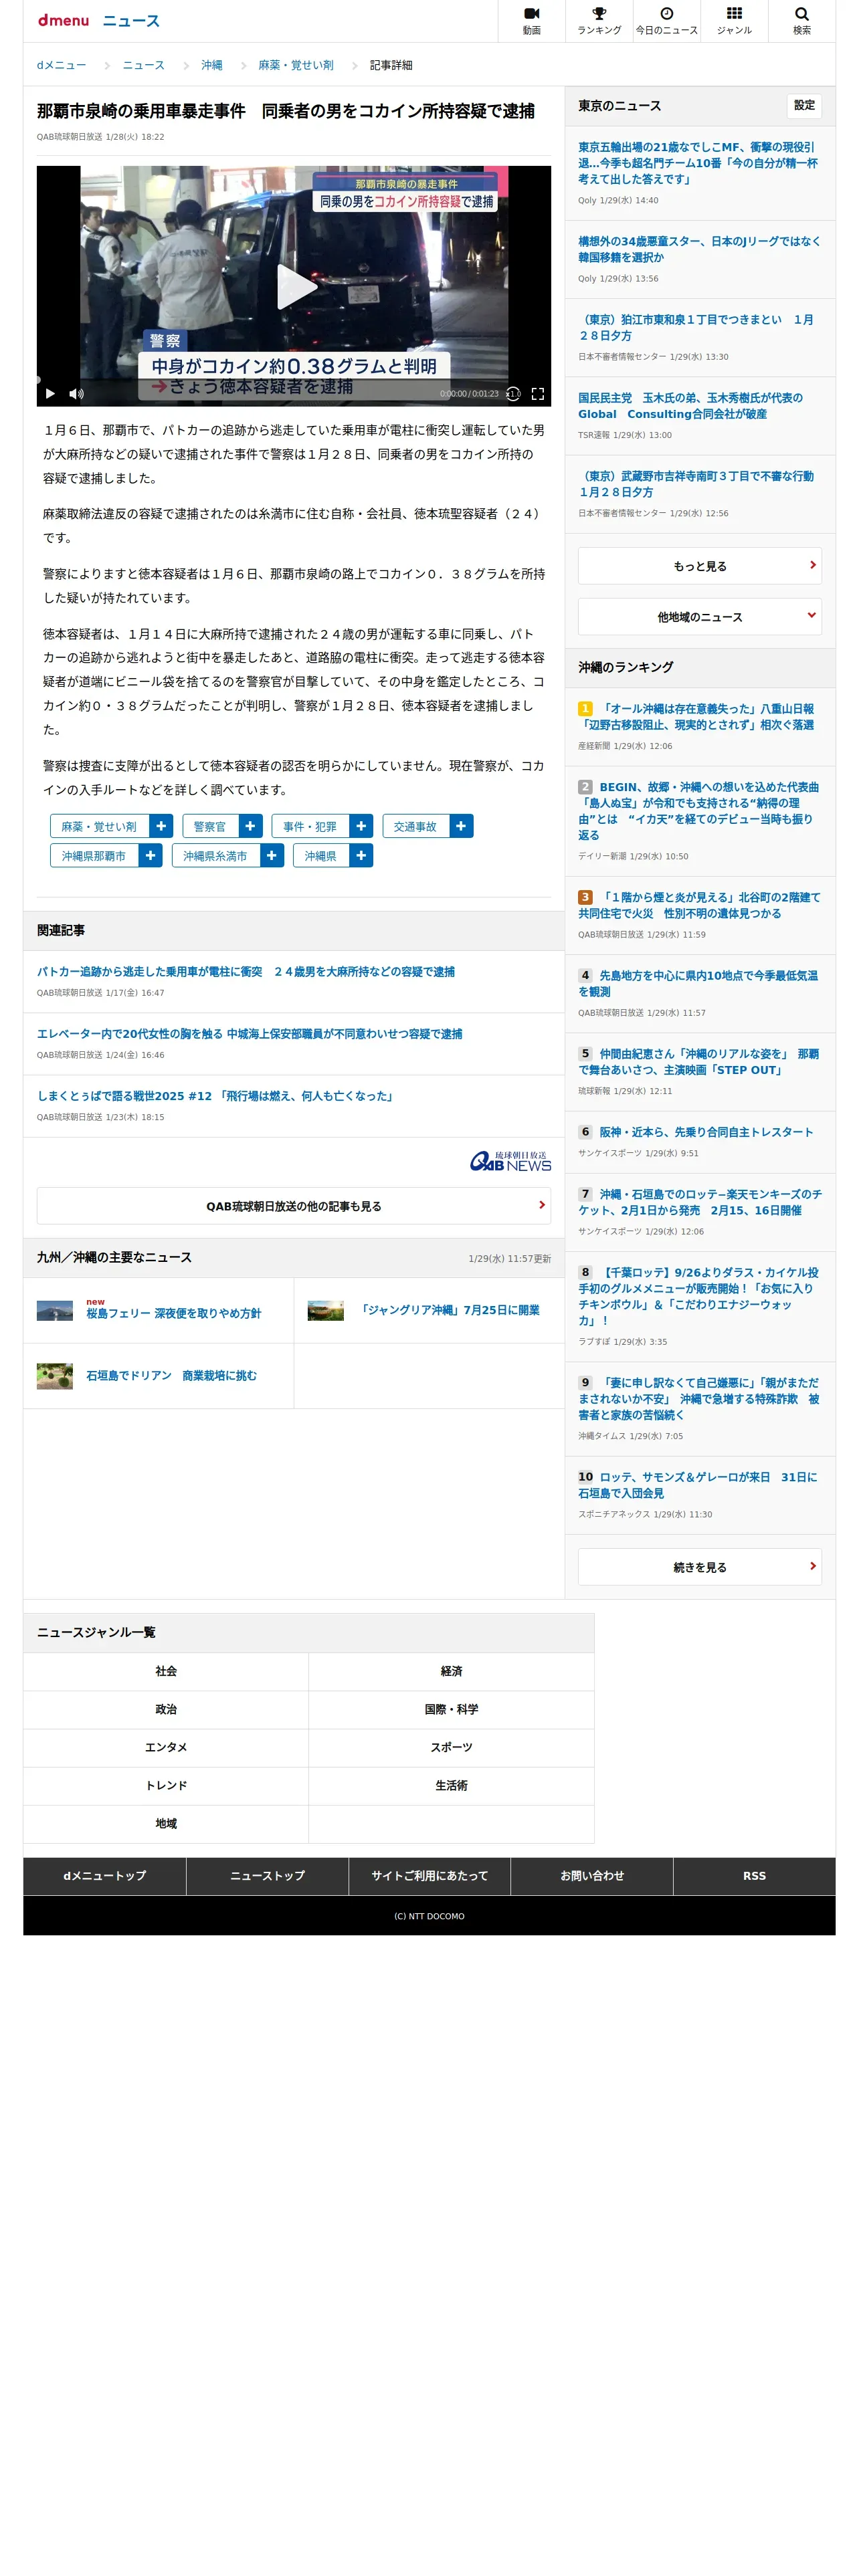This screenshot has height=2576, width=859.
Task: Open お問い合わせ in footer
Action: 592,1876
